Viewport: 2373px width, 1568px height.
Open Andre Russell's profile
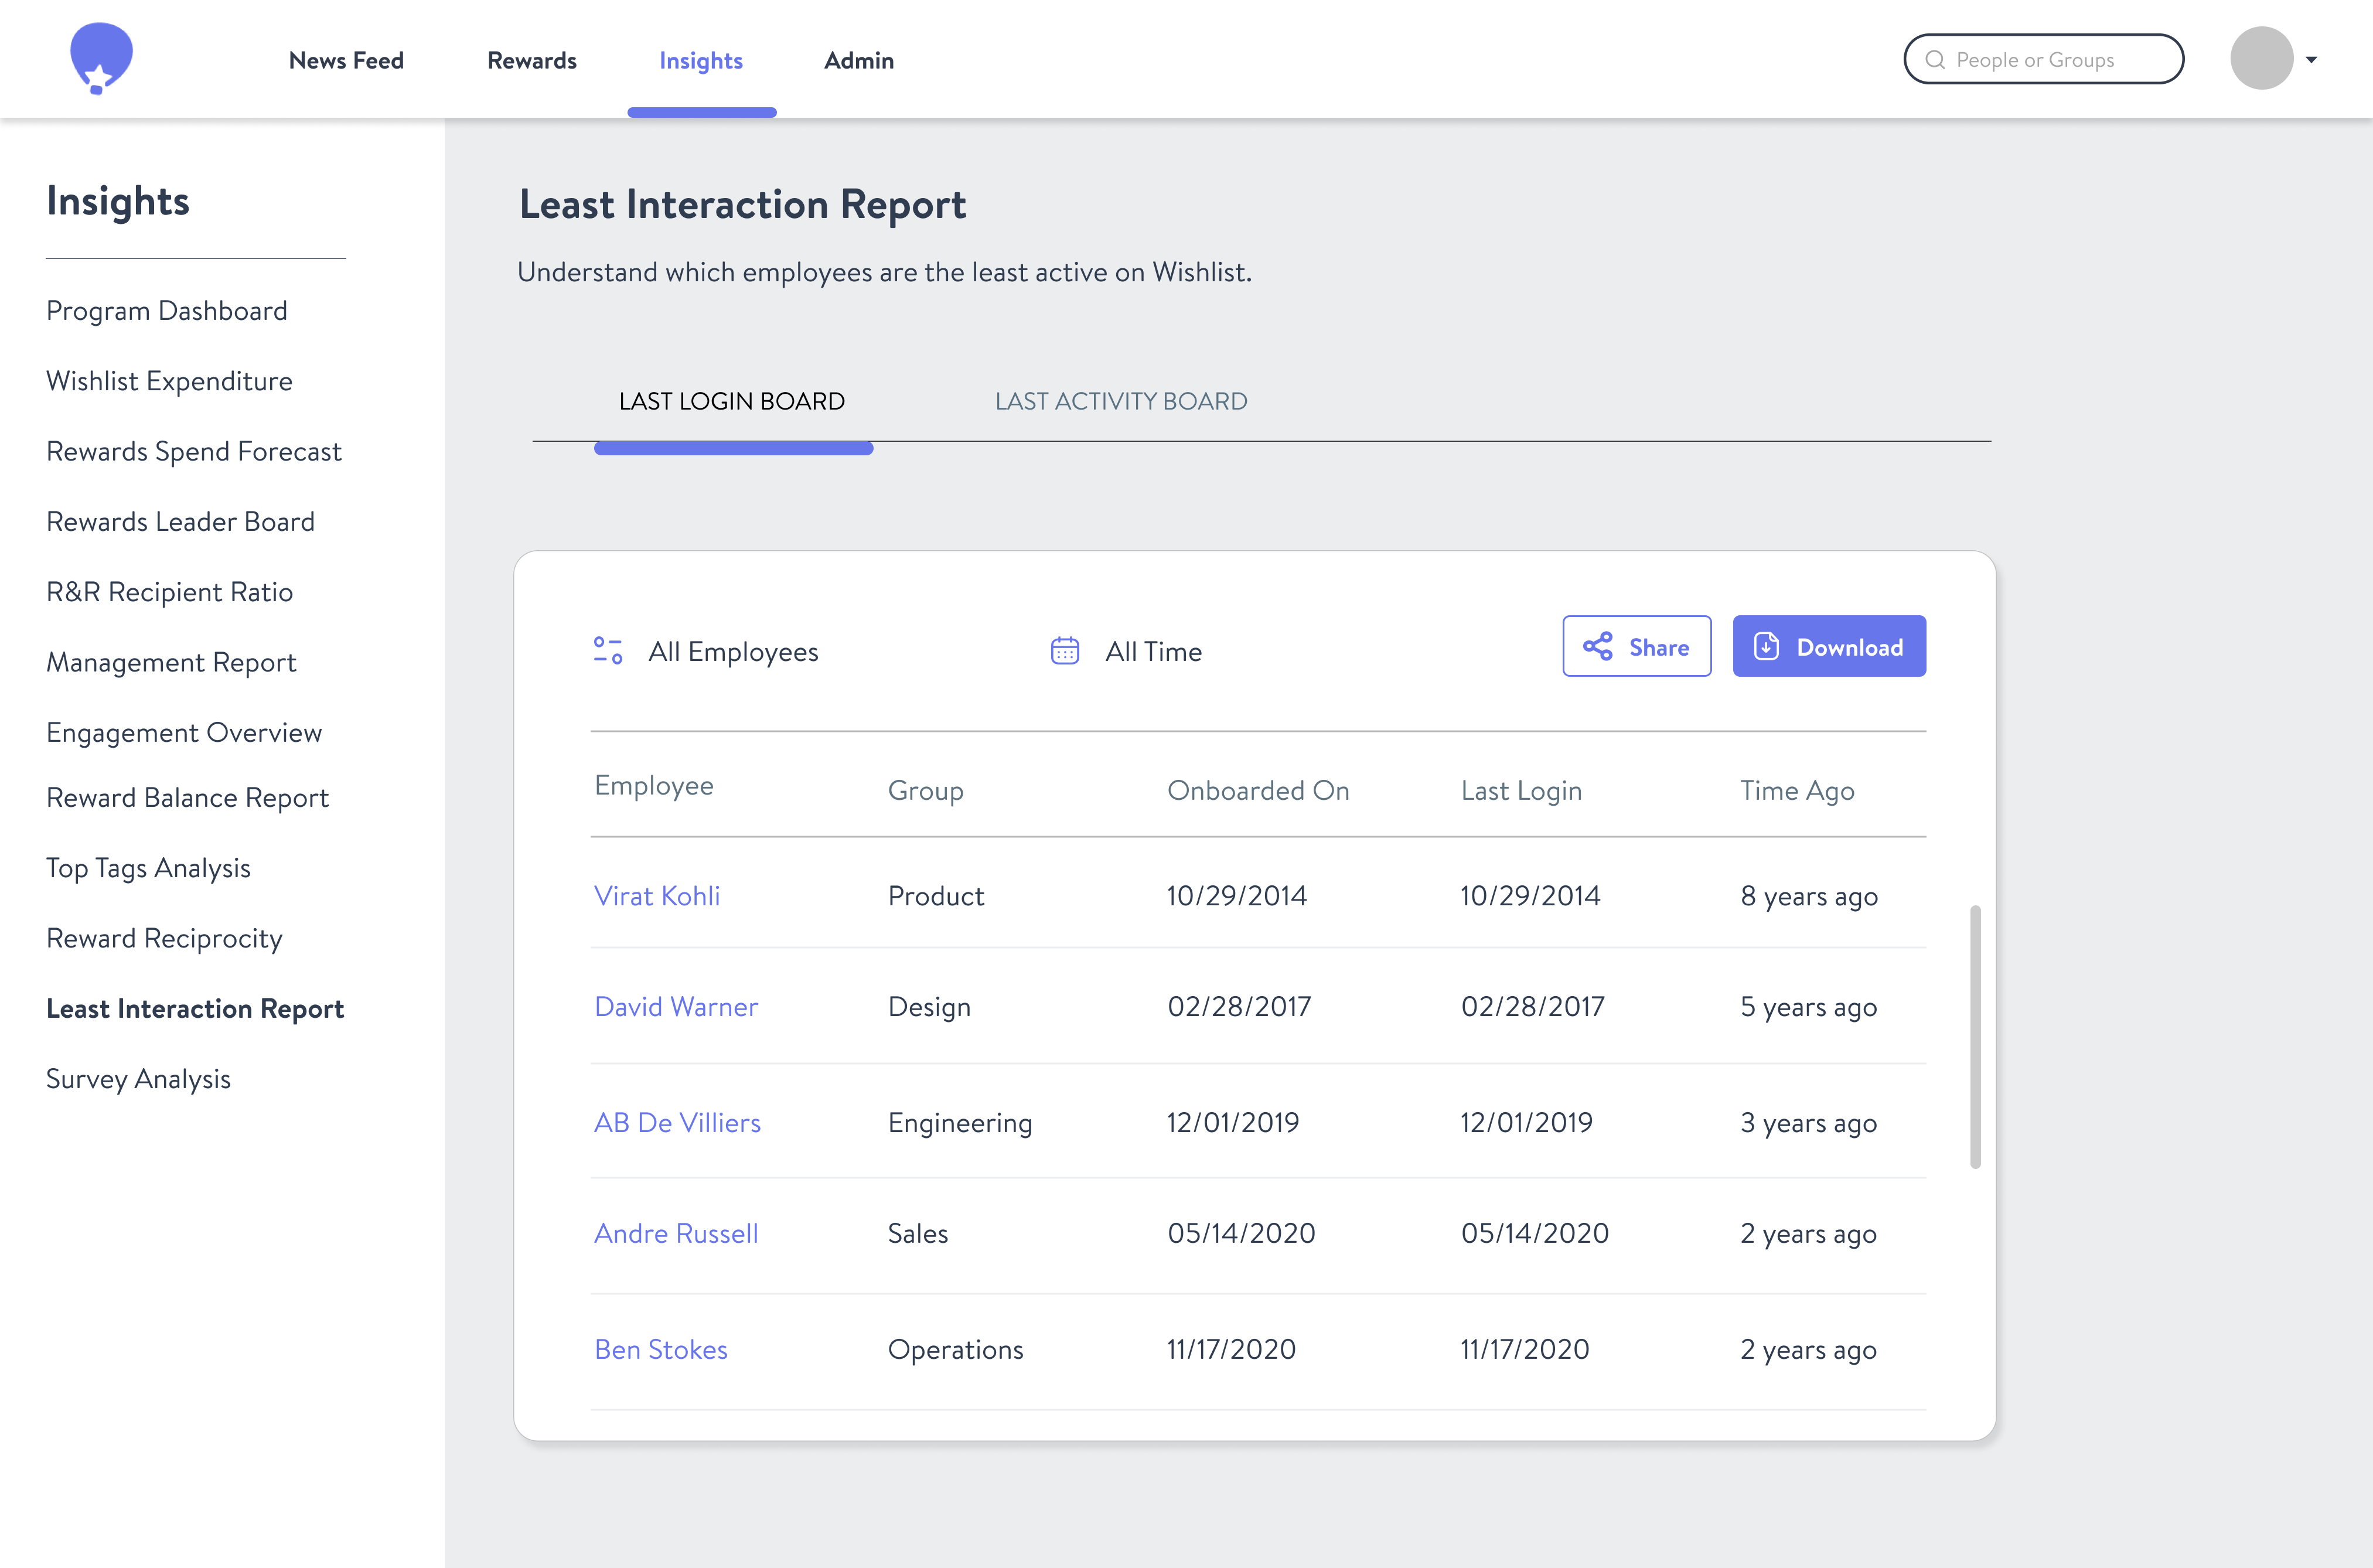676,1234
